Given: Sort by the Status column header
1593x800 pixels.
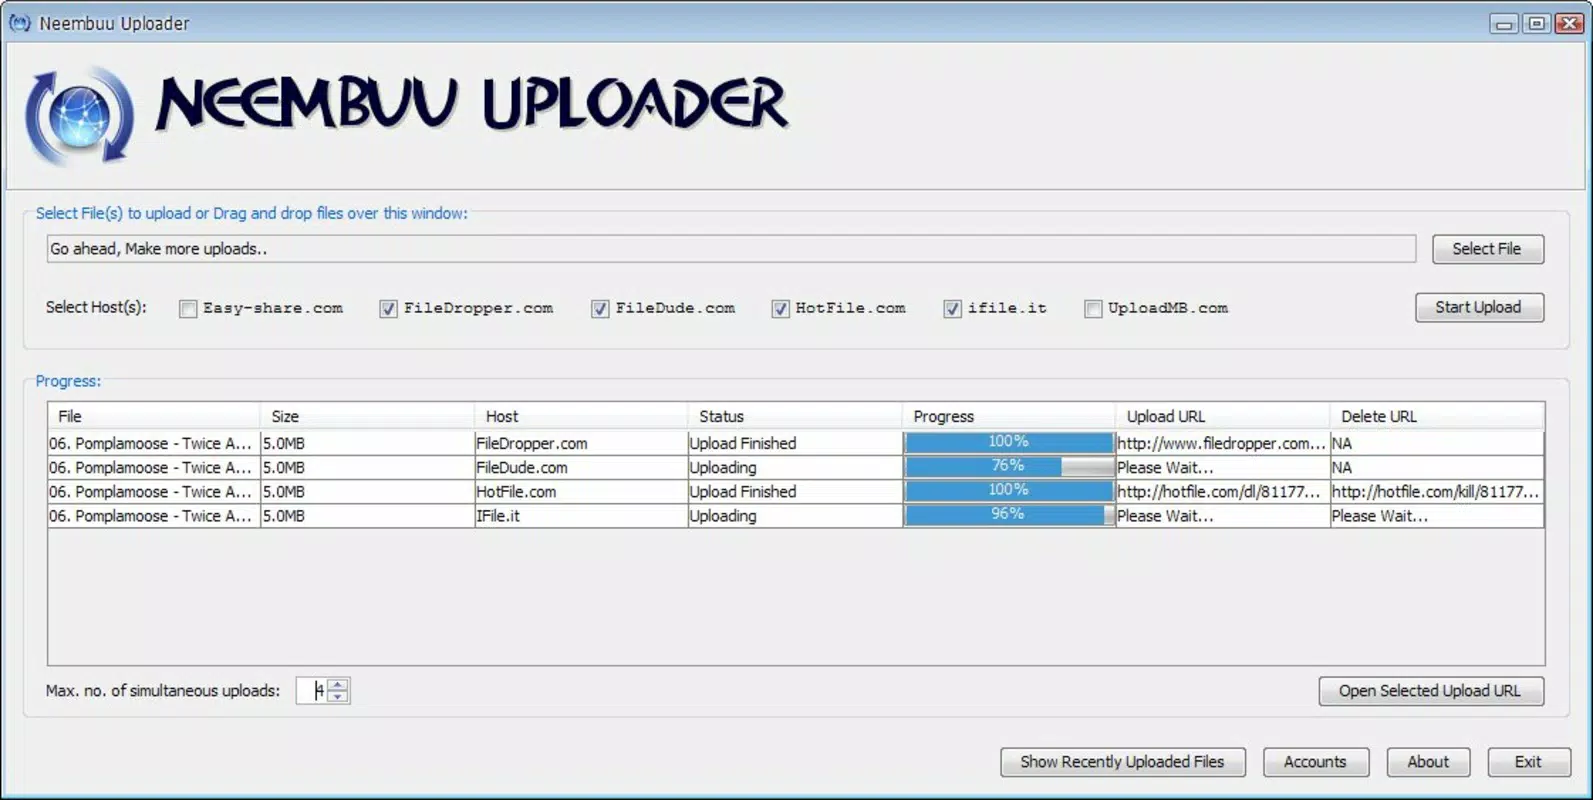Looking at the screenshot, I should (x=795, y=416).
